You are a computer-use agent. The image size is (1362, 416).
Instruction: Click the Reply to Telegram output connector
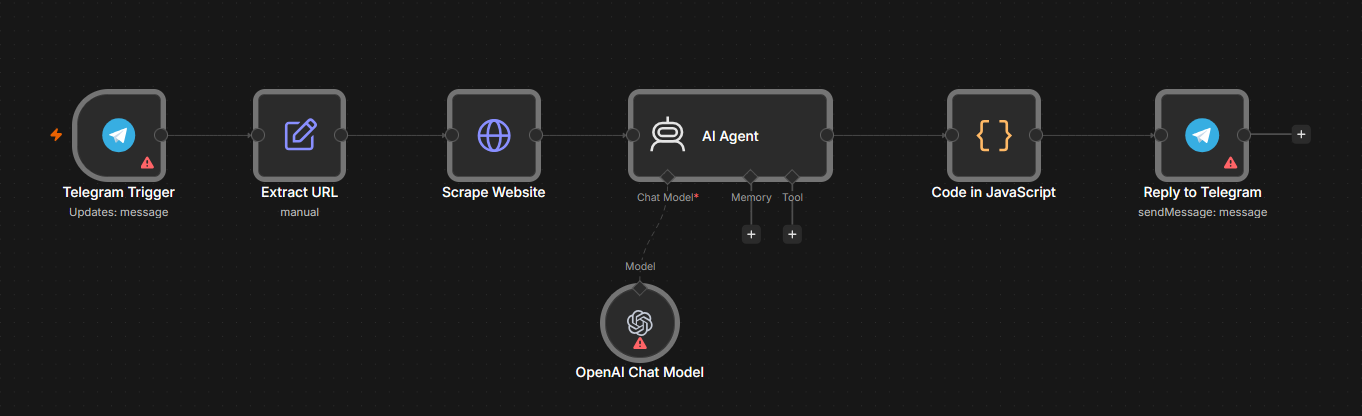[x=1244, y=135]
